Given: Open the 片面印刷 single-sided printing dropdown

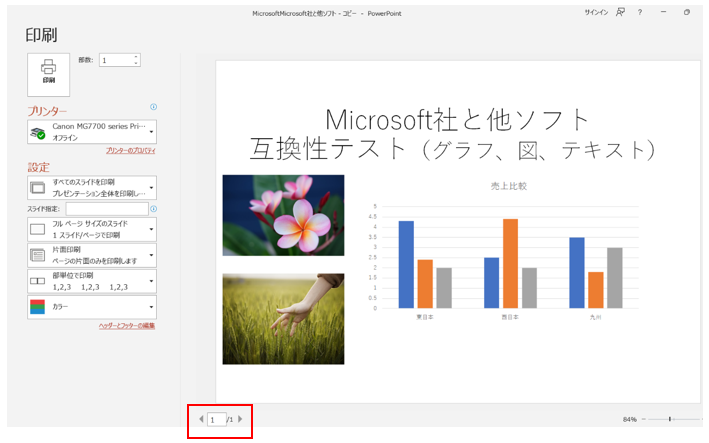Looking at the screenshot, I should tap(91, 255).
